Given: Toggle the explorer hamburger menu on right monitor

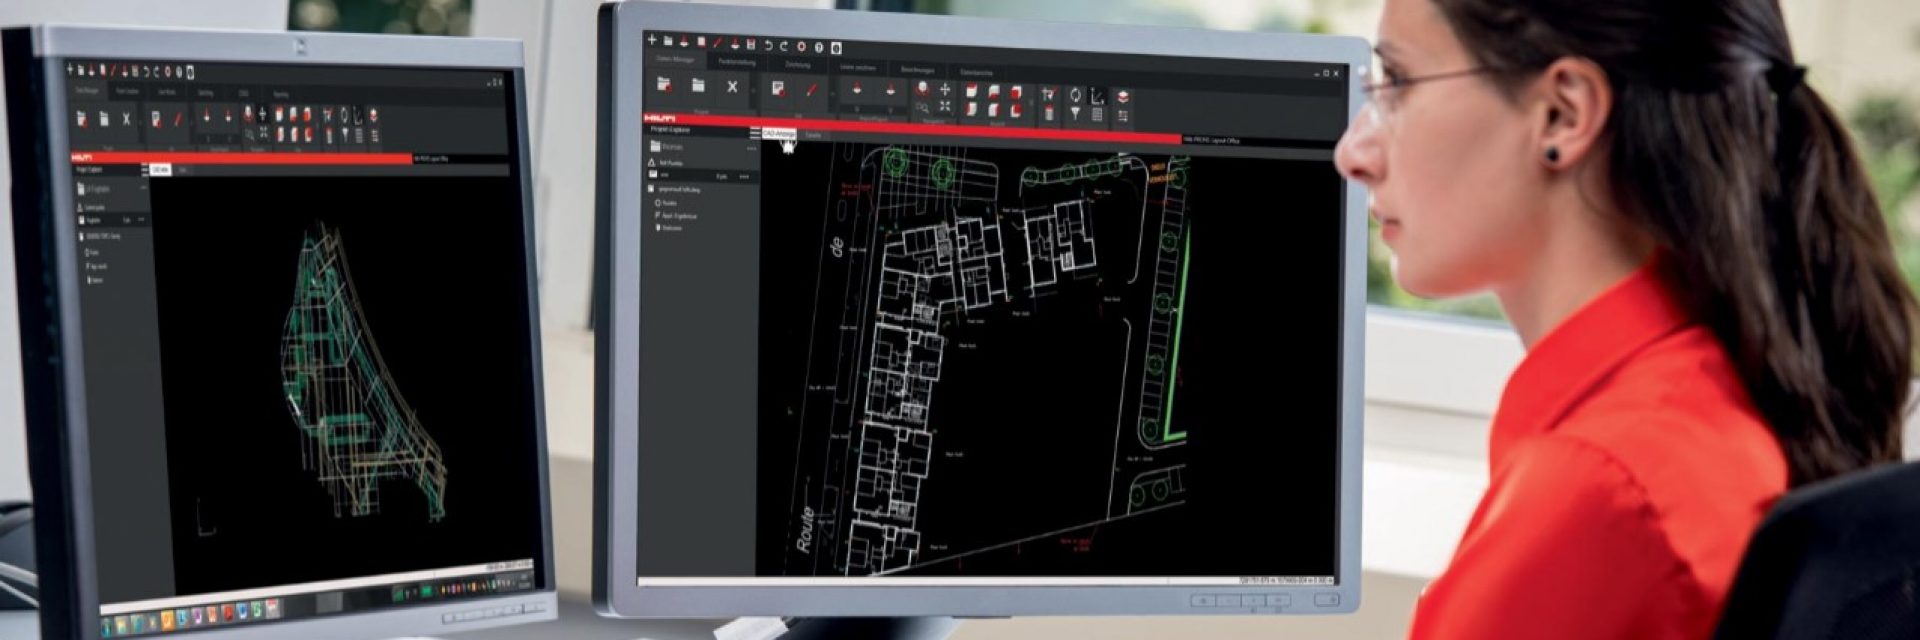Looking at the screenshot, I should click(x=755, y=132).
